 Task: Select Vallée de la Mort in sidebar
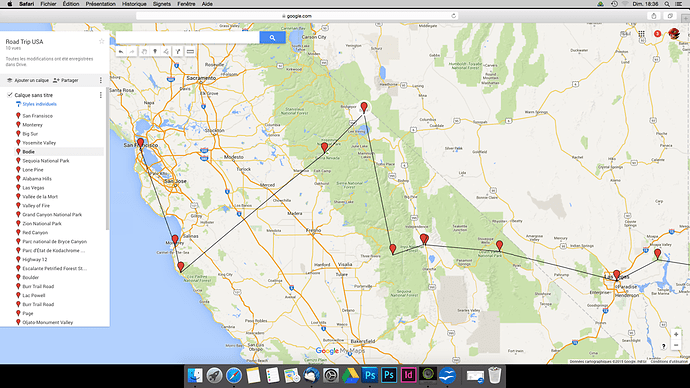tap(40, 197)
